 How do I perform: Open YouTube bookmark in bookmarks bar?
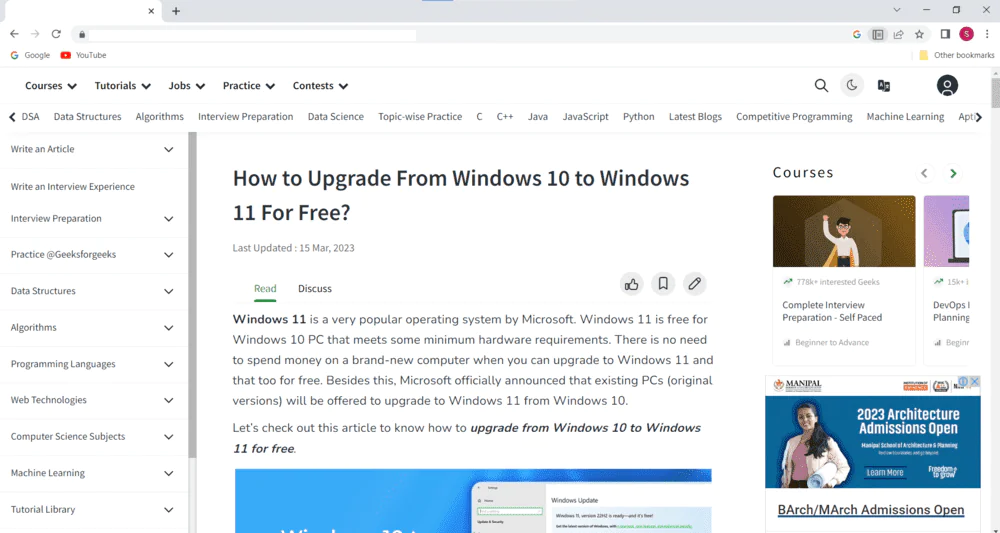point(83,55)
